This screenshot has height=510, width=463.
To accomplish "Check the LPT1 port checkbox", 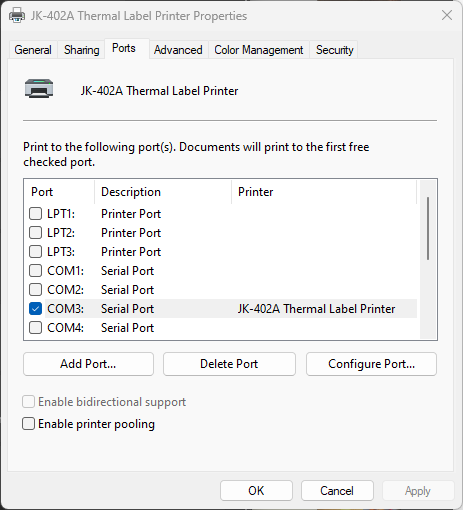I will pos(35,214).
